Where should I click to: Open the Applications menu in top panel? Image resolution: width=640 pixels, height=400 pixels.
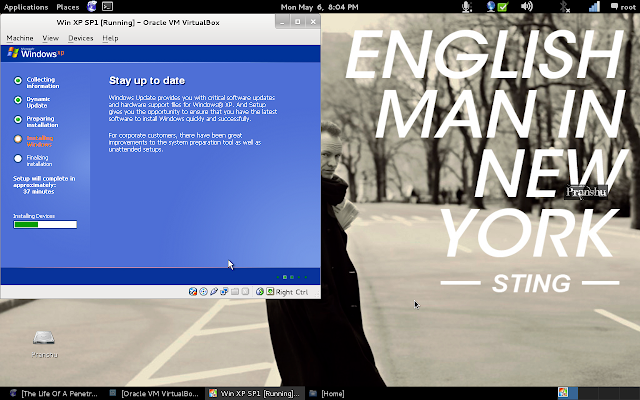[x=26, y=7]
